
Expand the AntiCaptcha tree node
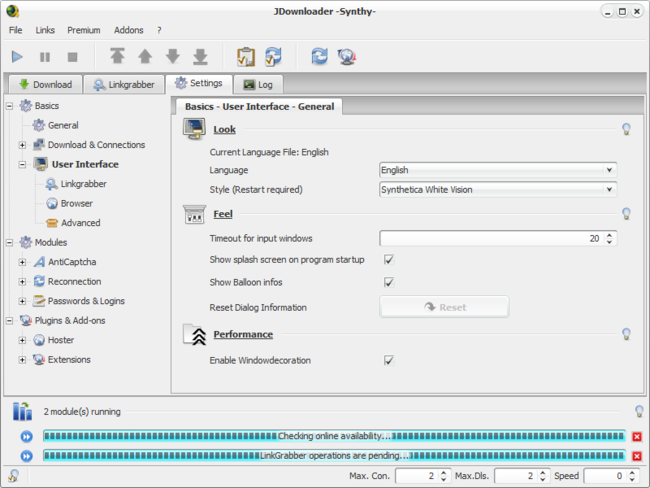22,262
